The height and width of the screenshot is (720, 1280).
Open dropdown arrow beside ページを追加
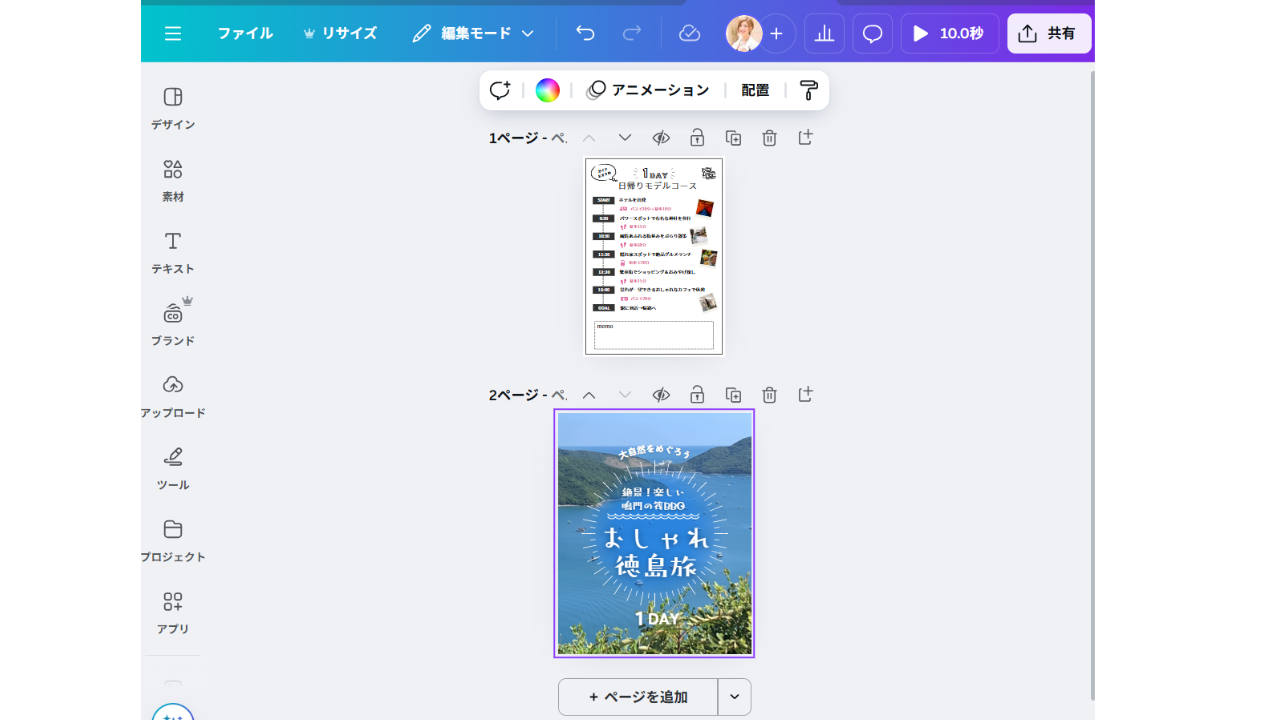[x=734, y=697]
